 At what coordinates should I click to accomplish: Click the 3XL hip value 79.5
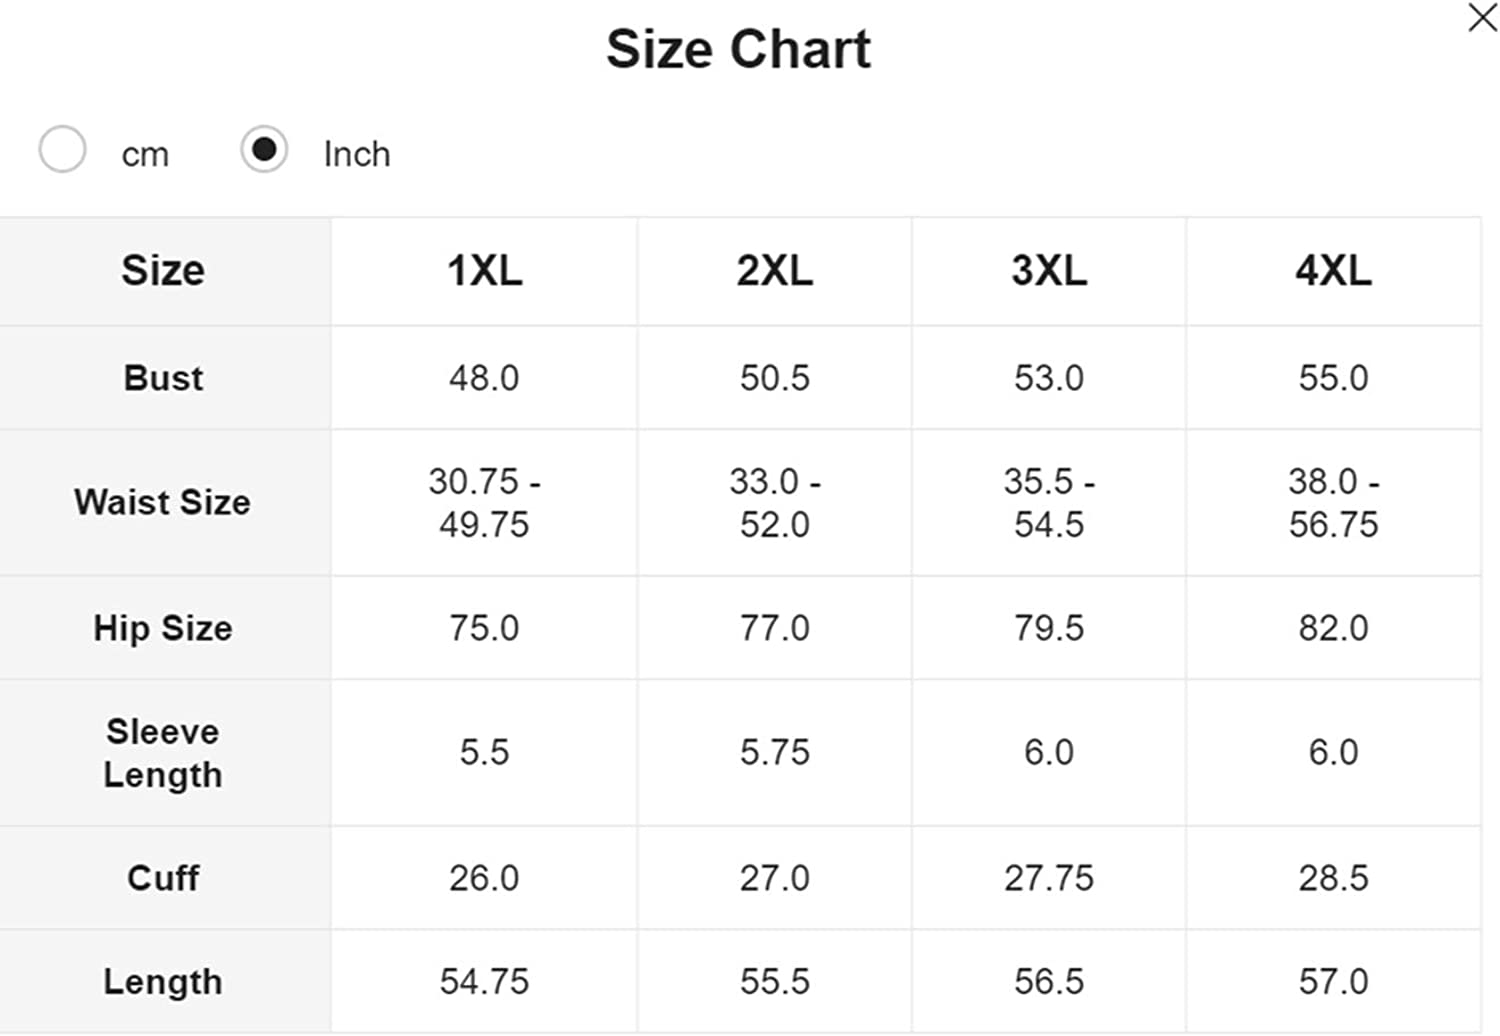[x=1048, y=628]
